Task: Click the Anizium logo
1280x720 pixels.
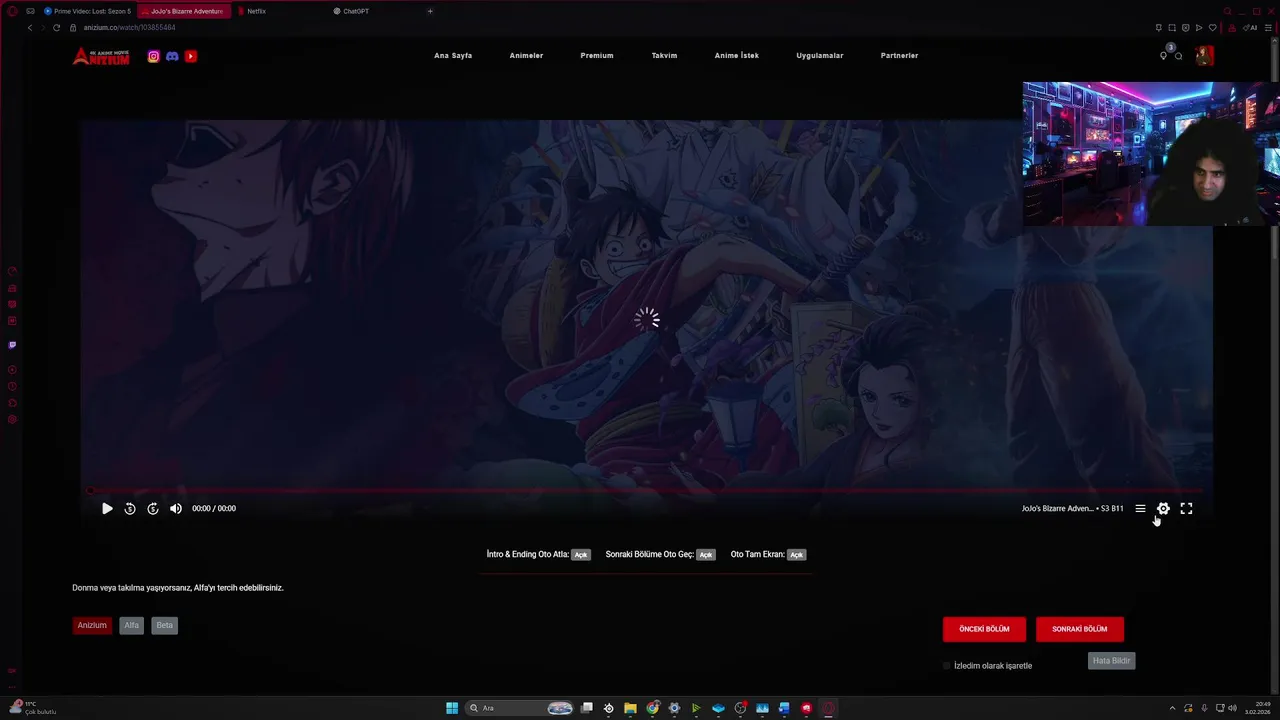Action: coord(101,56)
